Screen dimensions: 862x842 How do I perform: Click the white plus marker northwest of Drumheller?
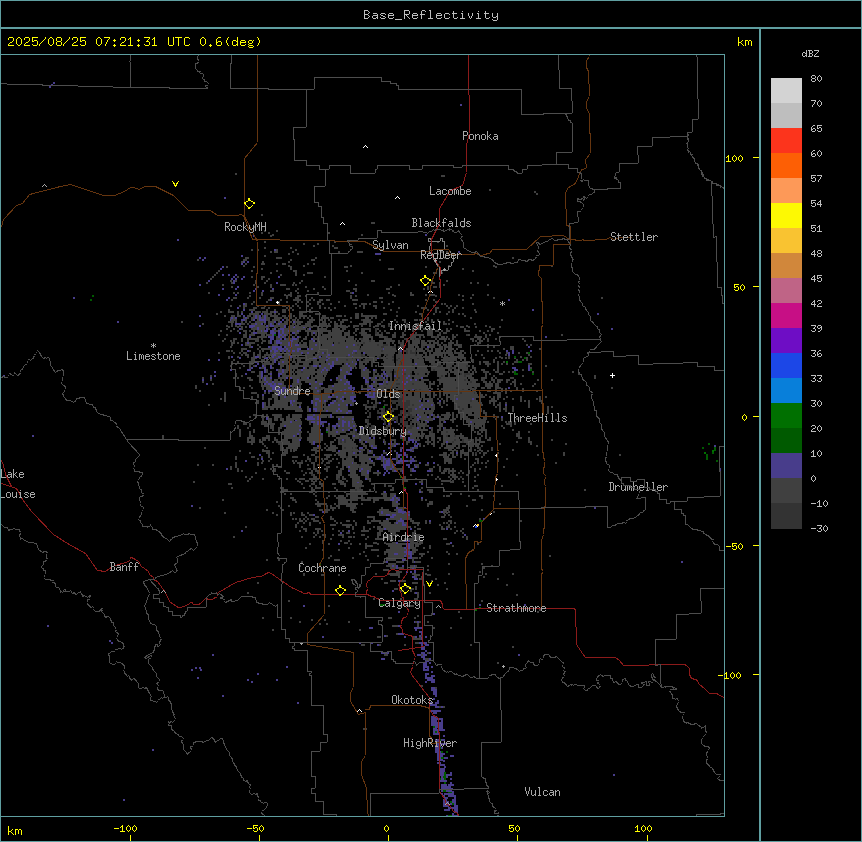click(x=612, y=375)
